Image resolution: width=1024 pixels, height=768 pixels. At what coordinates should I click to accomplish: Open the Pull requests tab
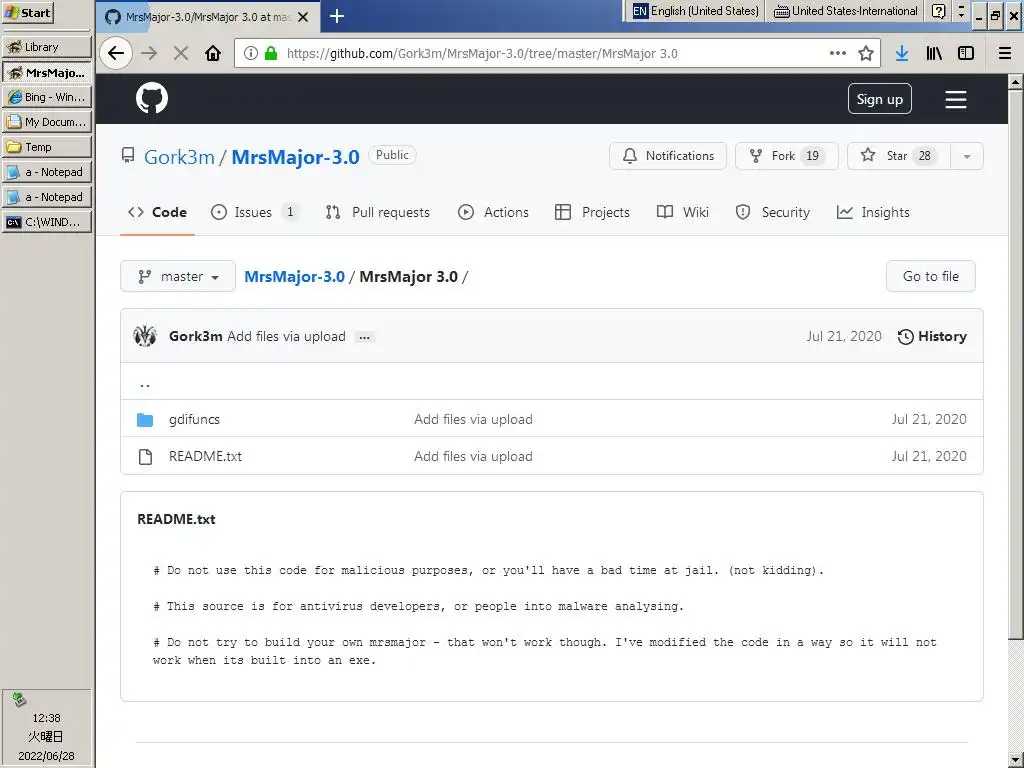pyautogui.click(x=377, y=212)
